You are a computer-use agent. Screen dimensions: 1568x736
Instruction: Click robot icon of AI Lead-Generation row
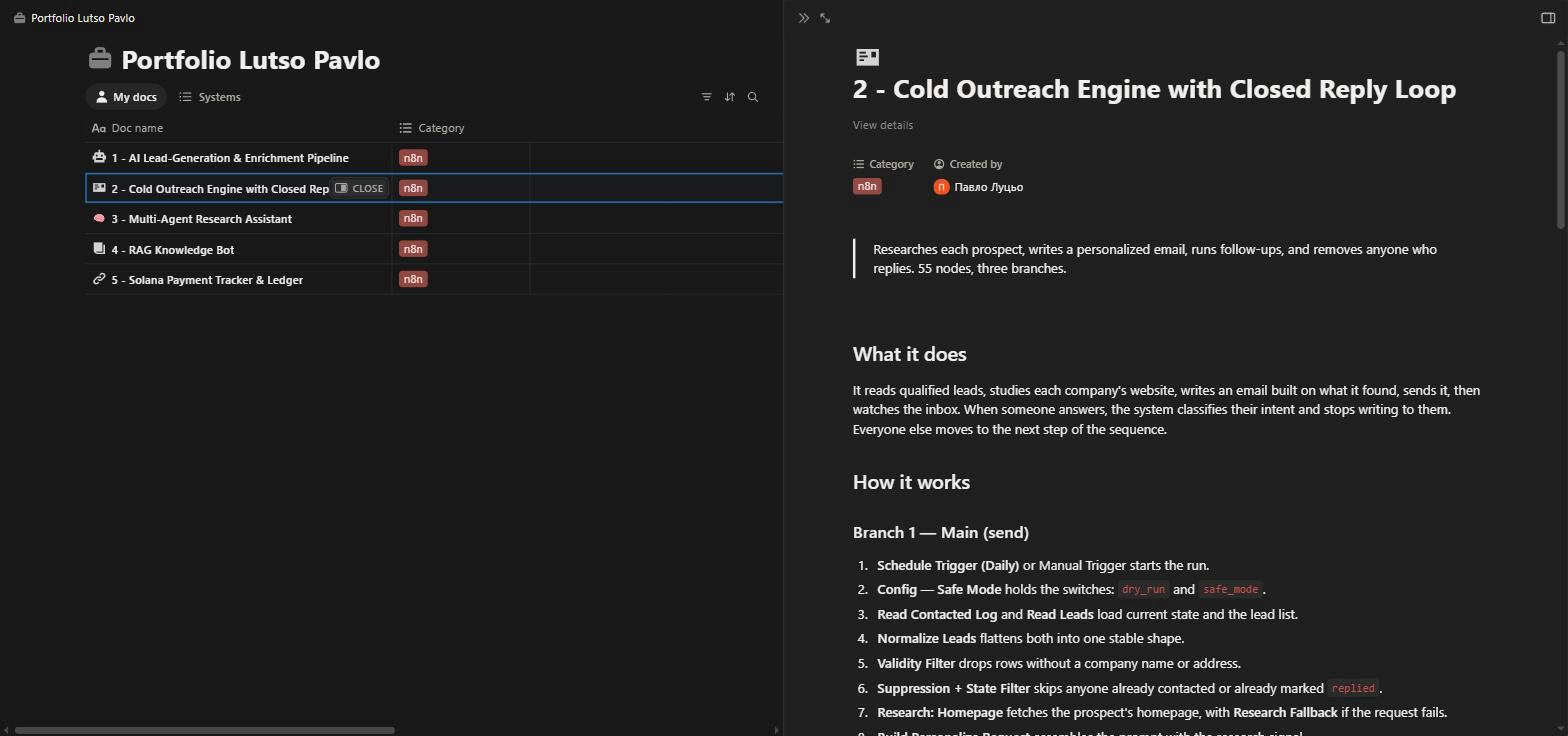coord(99,157)
